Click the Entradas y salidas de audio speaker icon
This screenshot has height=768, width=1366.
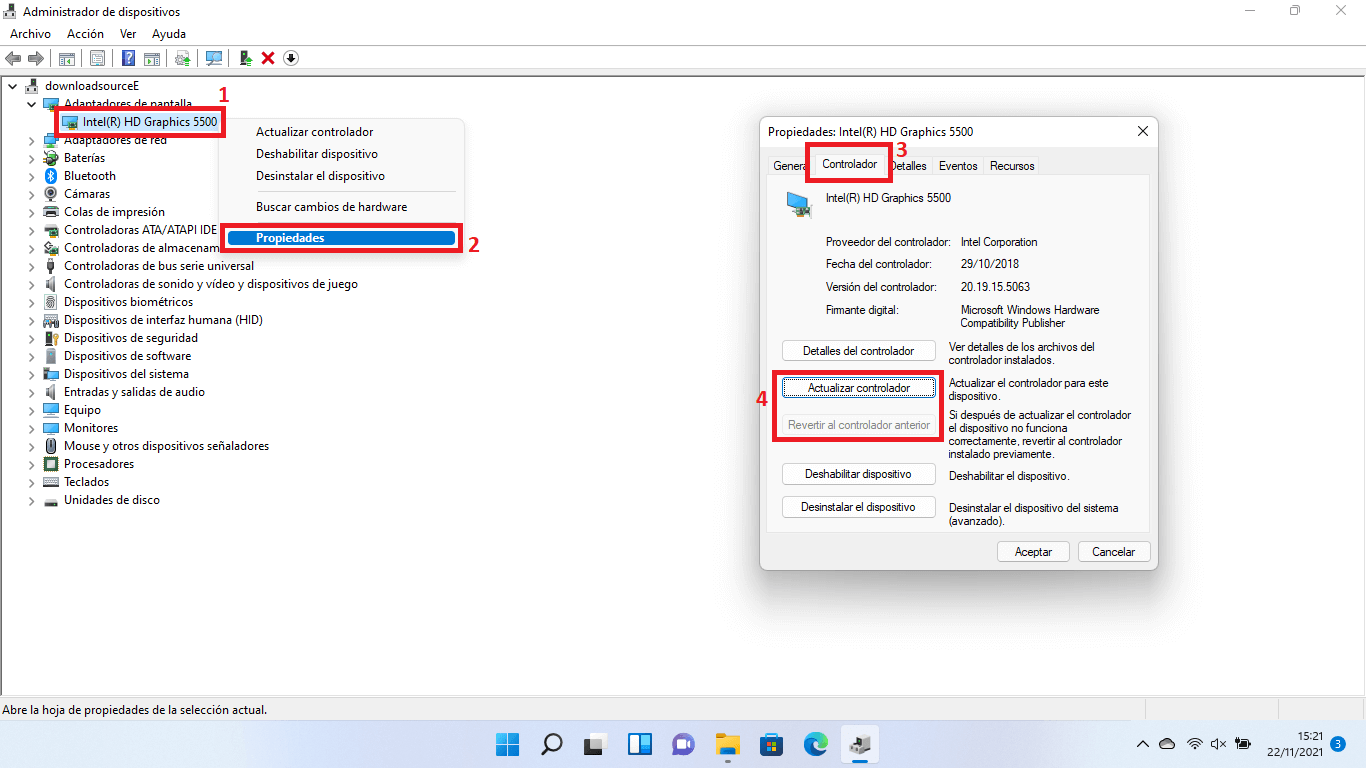pyautogui.click(x=52, y=392)
